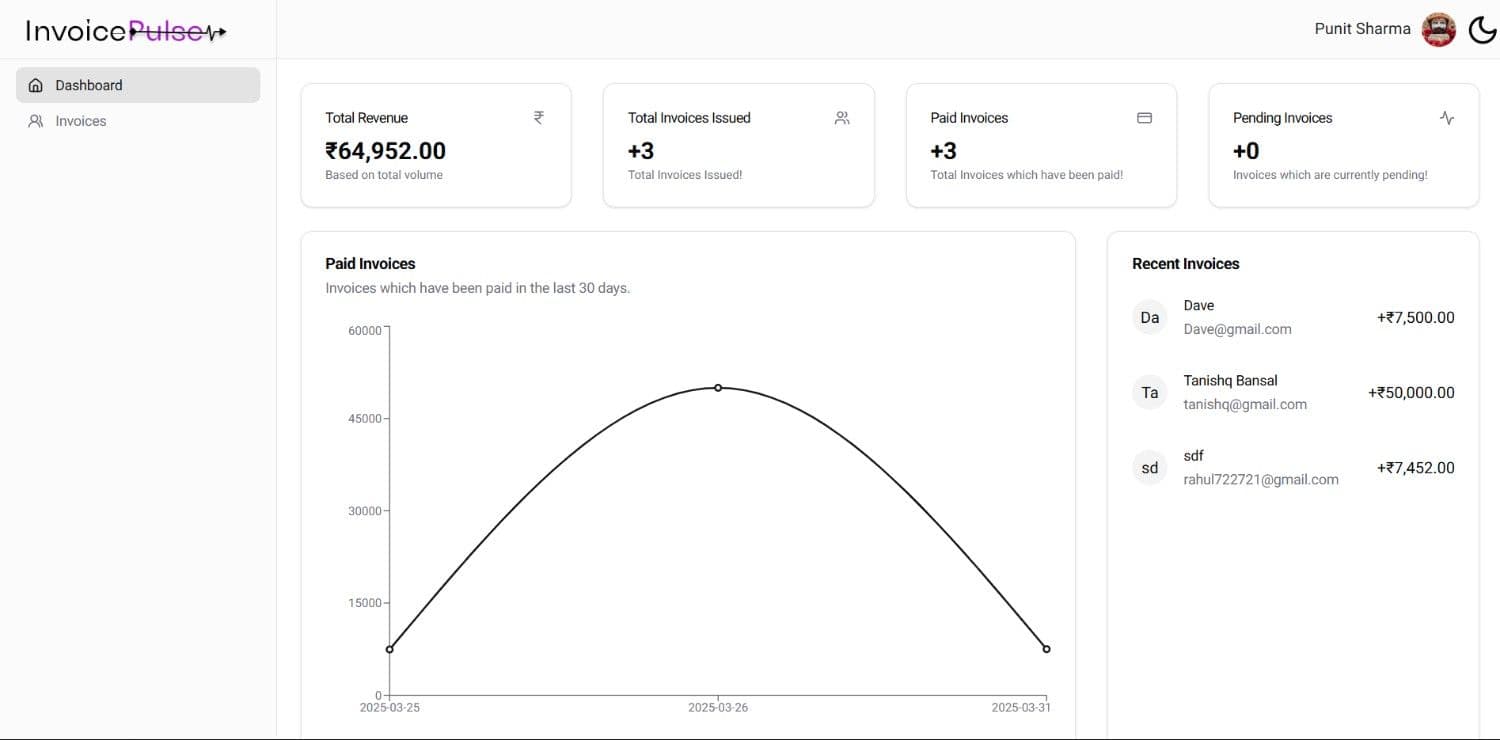This screenshot has width=1500, height=740.
Task: Click the activity icon on Pending Invoices card
Action: pyautogui.click(x=1447, y=118)
